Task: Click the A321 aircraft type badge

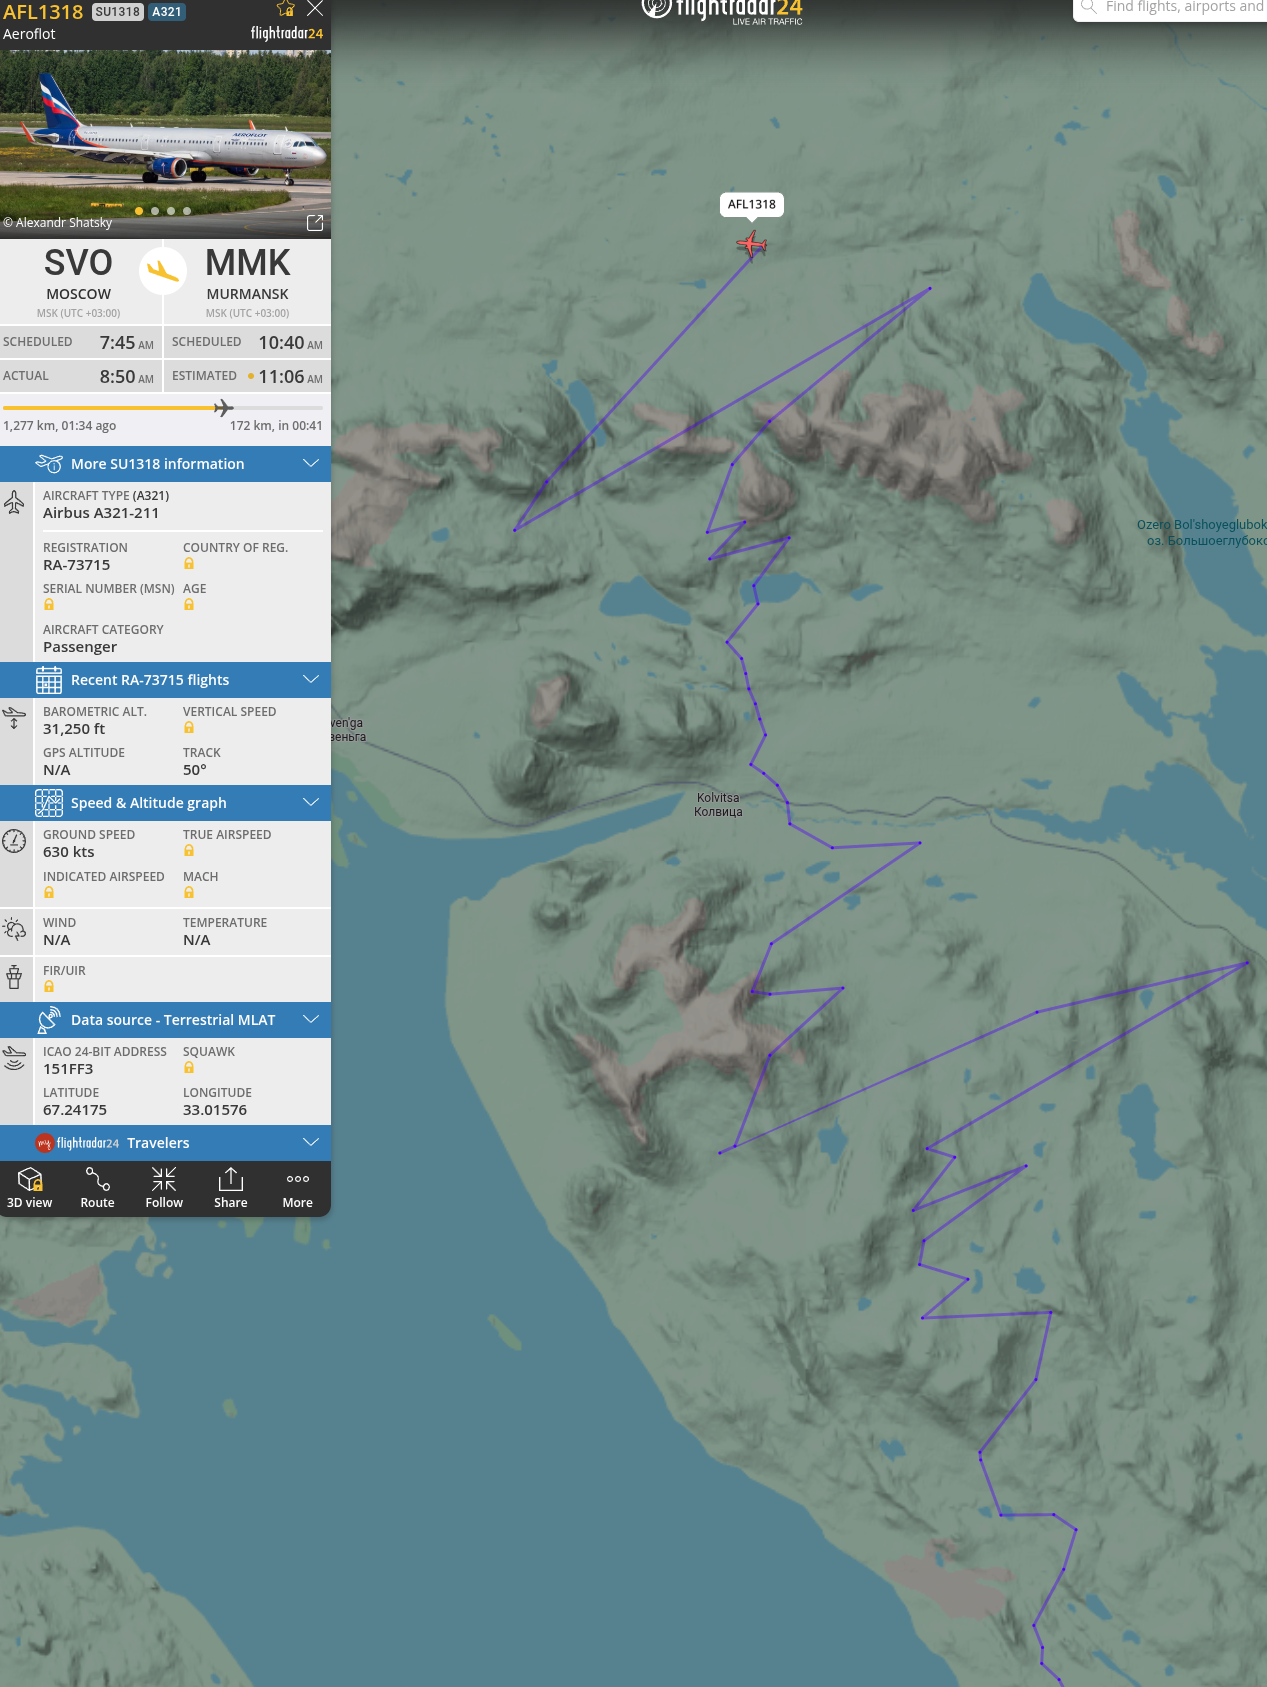Action: [167, 12]
